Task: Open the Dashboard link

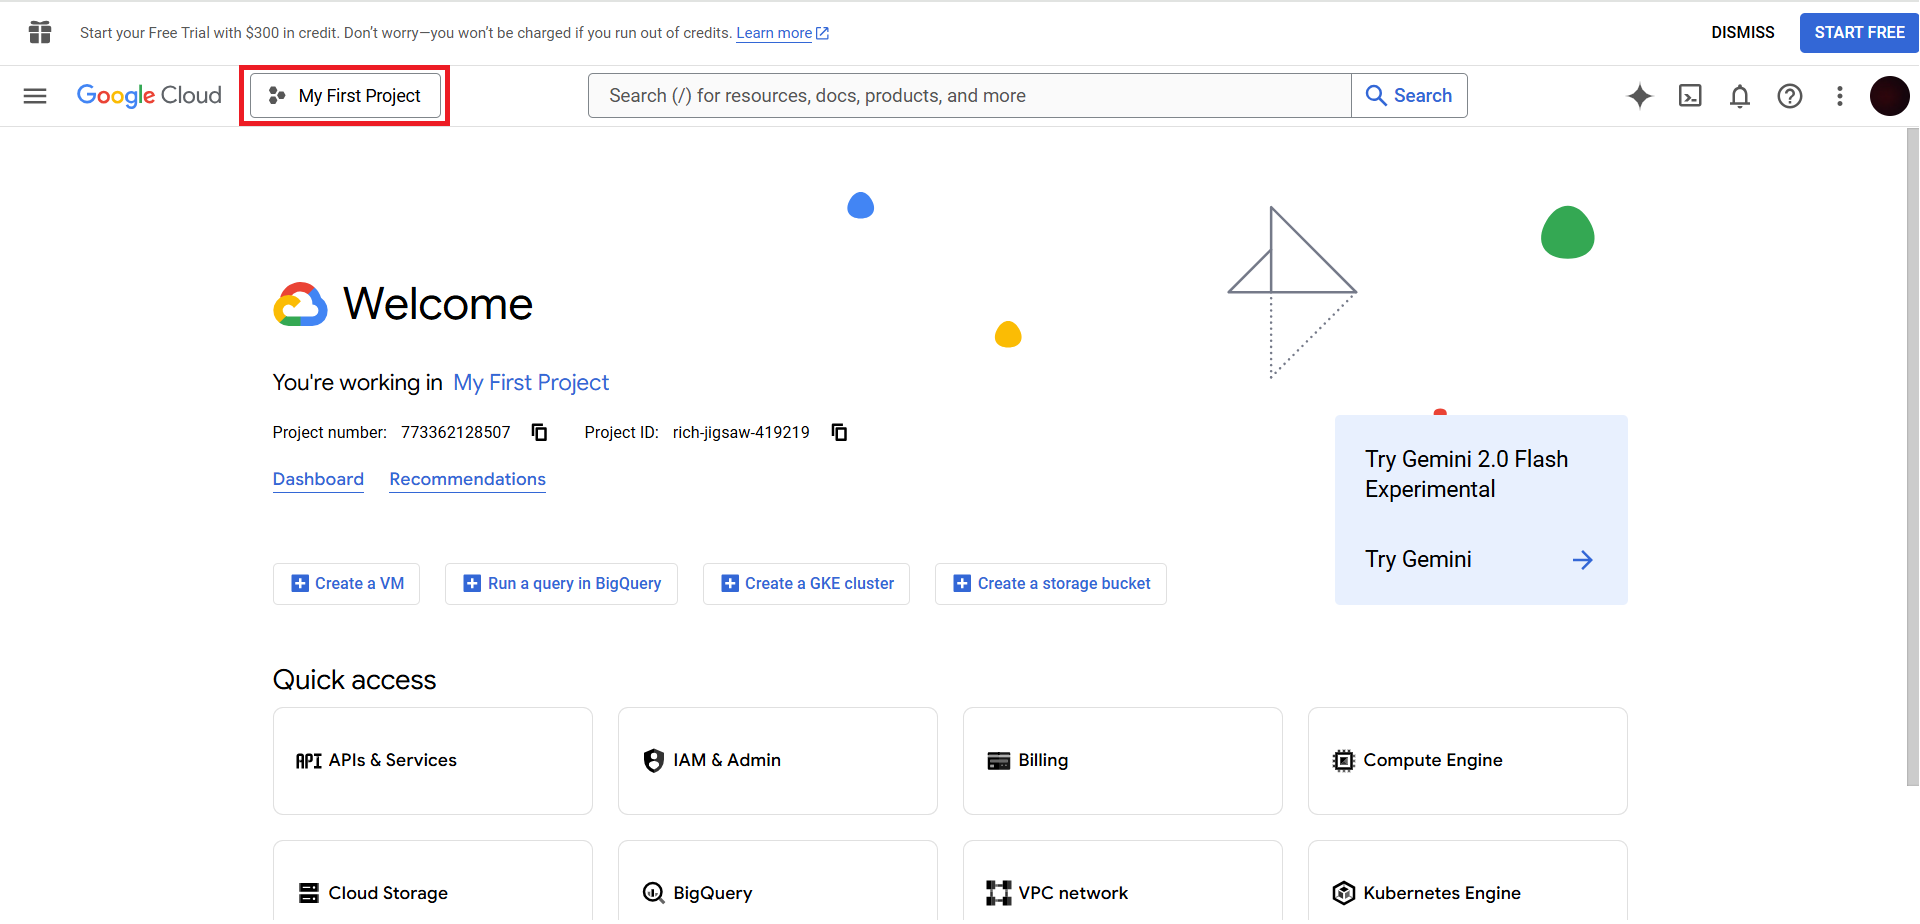Action: coord(318,480)
